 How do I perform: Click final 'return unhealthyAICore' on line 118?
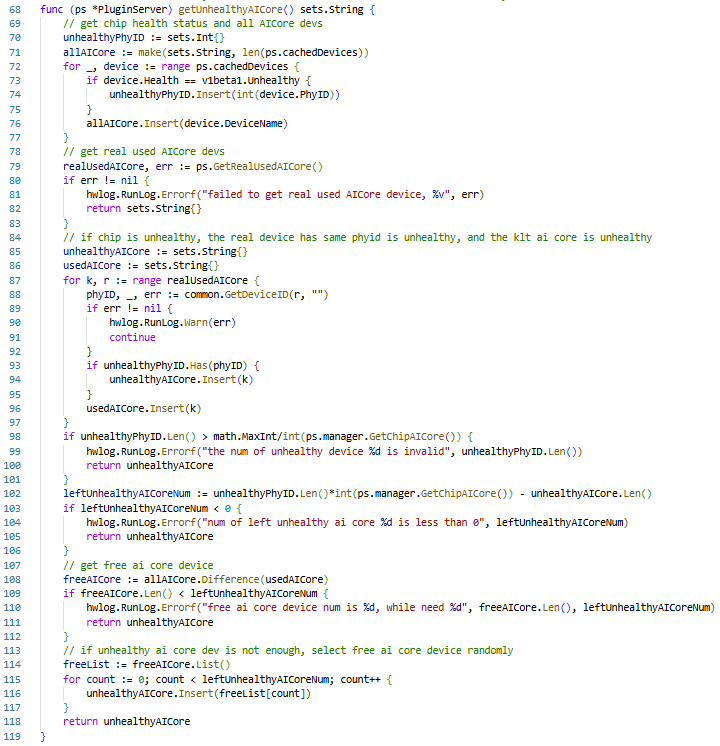click(127, 722)
